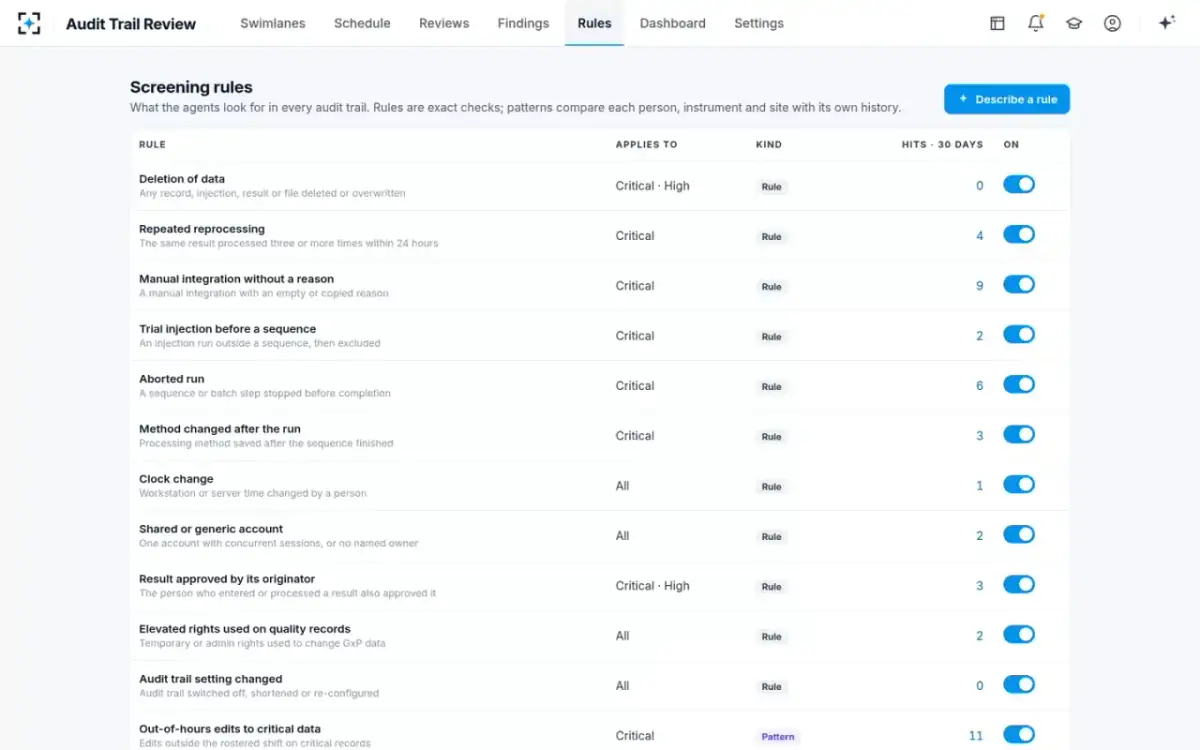Click the Audit Trail Review title
1200x750 pixels.
[131, 23]
